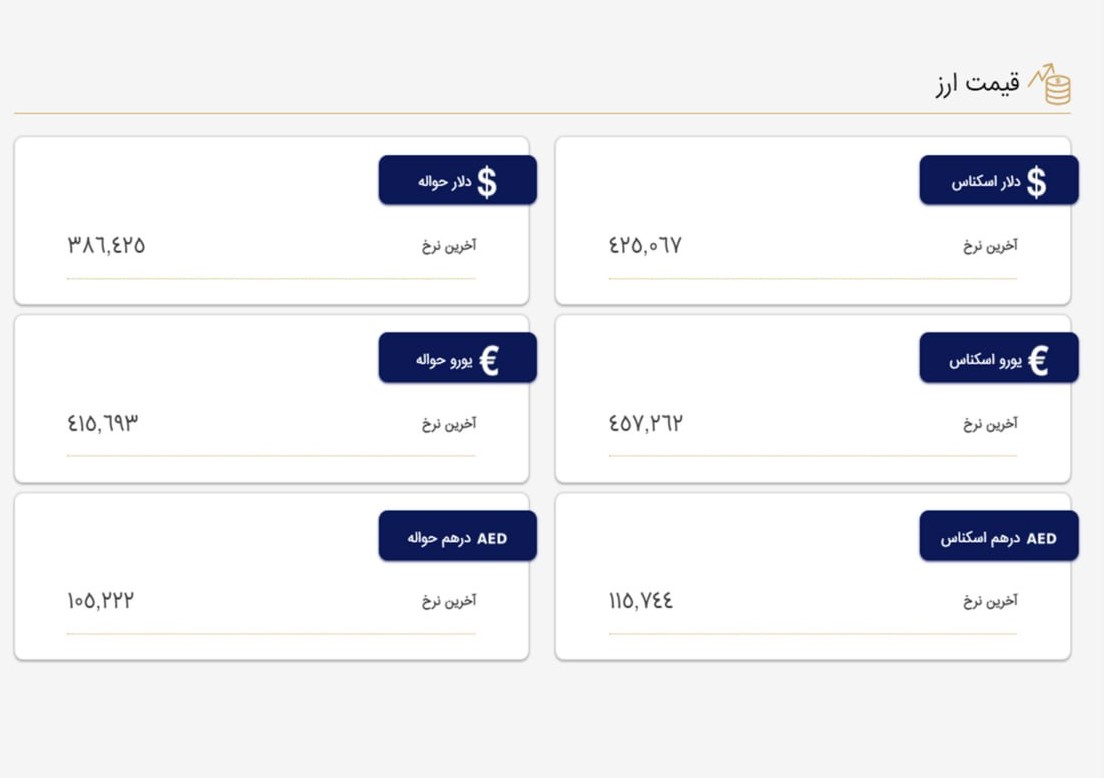This screenshot has width=1104, height=778.
Task: Open the دلار حواله rate badge
Action: click(458, 180)
